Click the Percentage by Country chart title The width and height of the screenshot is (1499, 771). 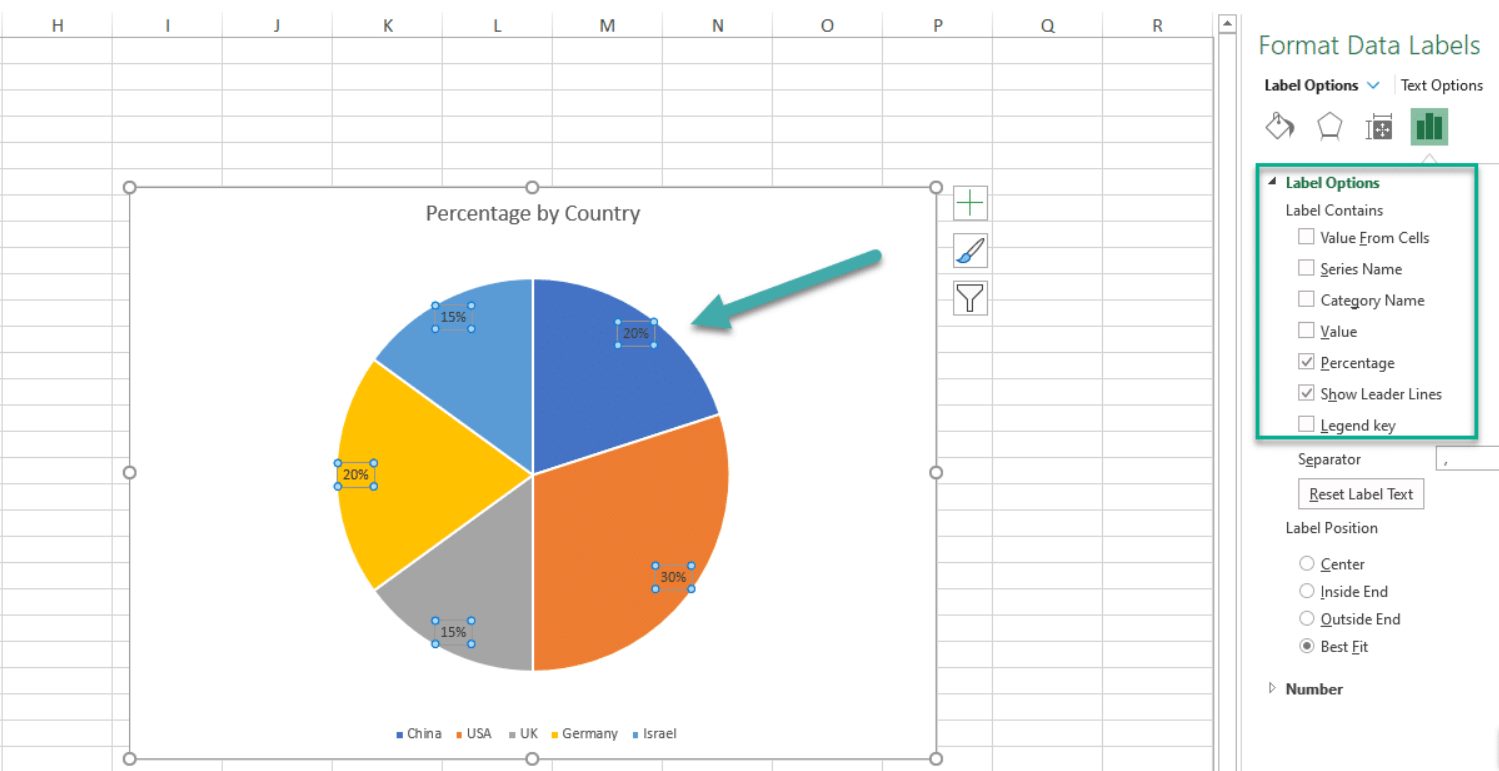coord(532,213)
